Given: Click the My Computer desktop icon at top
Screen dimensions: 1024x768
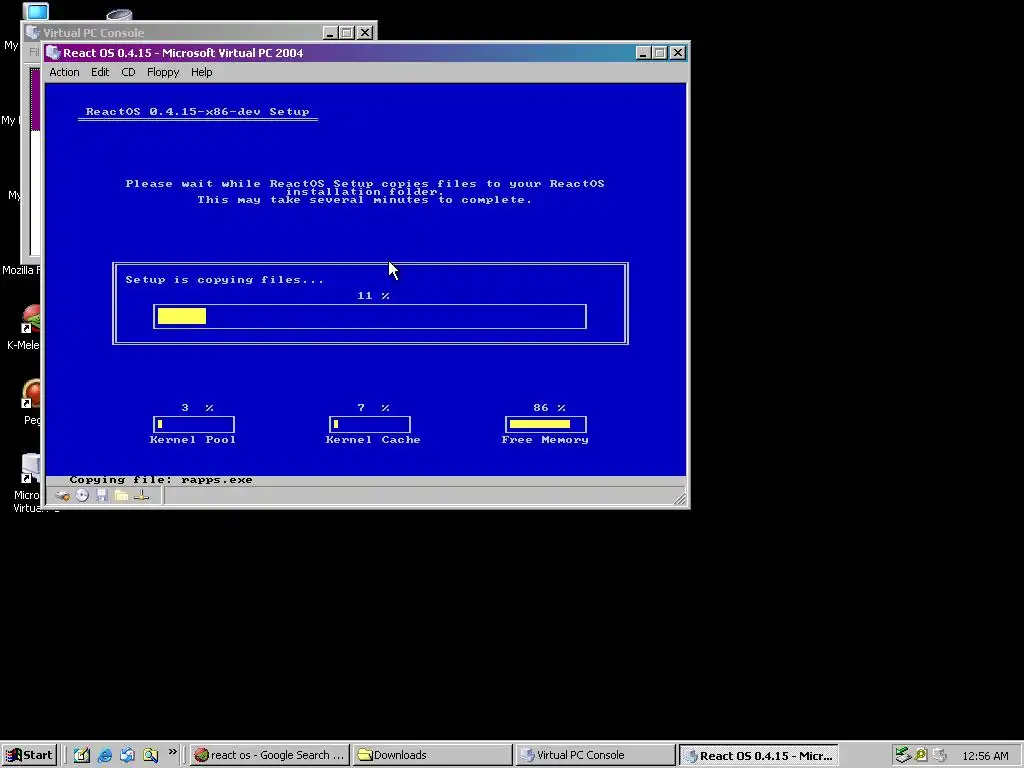Looking at the screenshot, I should pyautogui.click(x=36, y=11).
